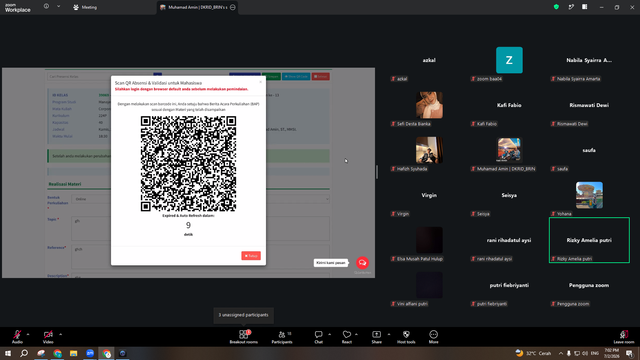Open the Windows notification center icon

tap(629, 353)
